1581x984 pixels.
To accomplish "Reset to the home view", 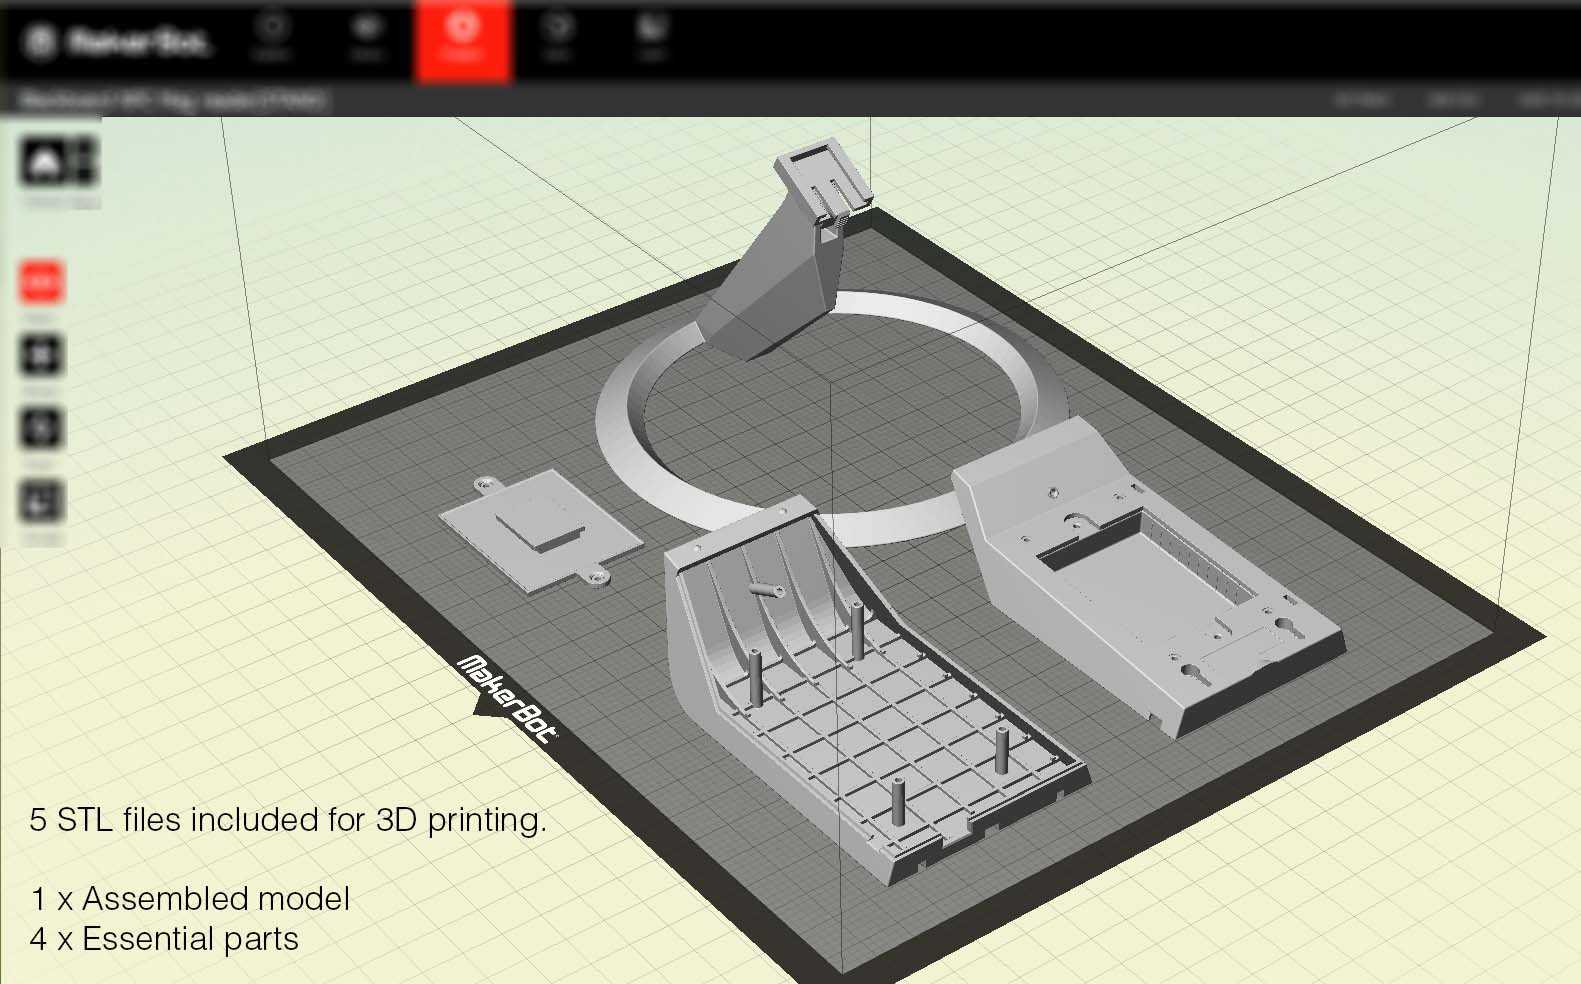I will [x=44, y=161].
